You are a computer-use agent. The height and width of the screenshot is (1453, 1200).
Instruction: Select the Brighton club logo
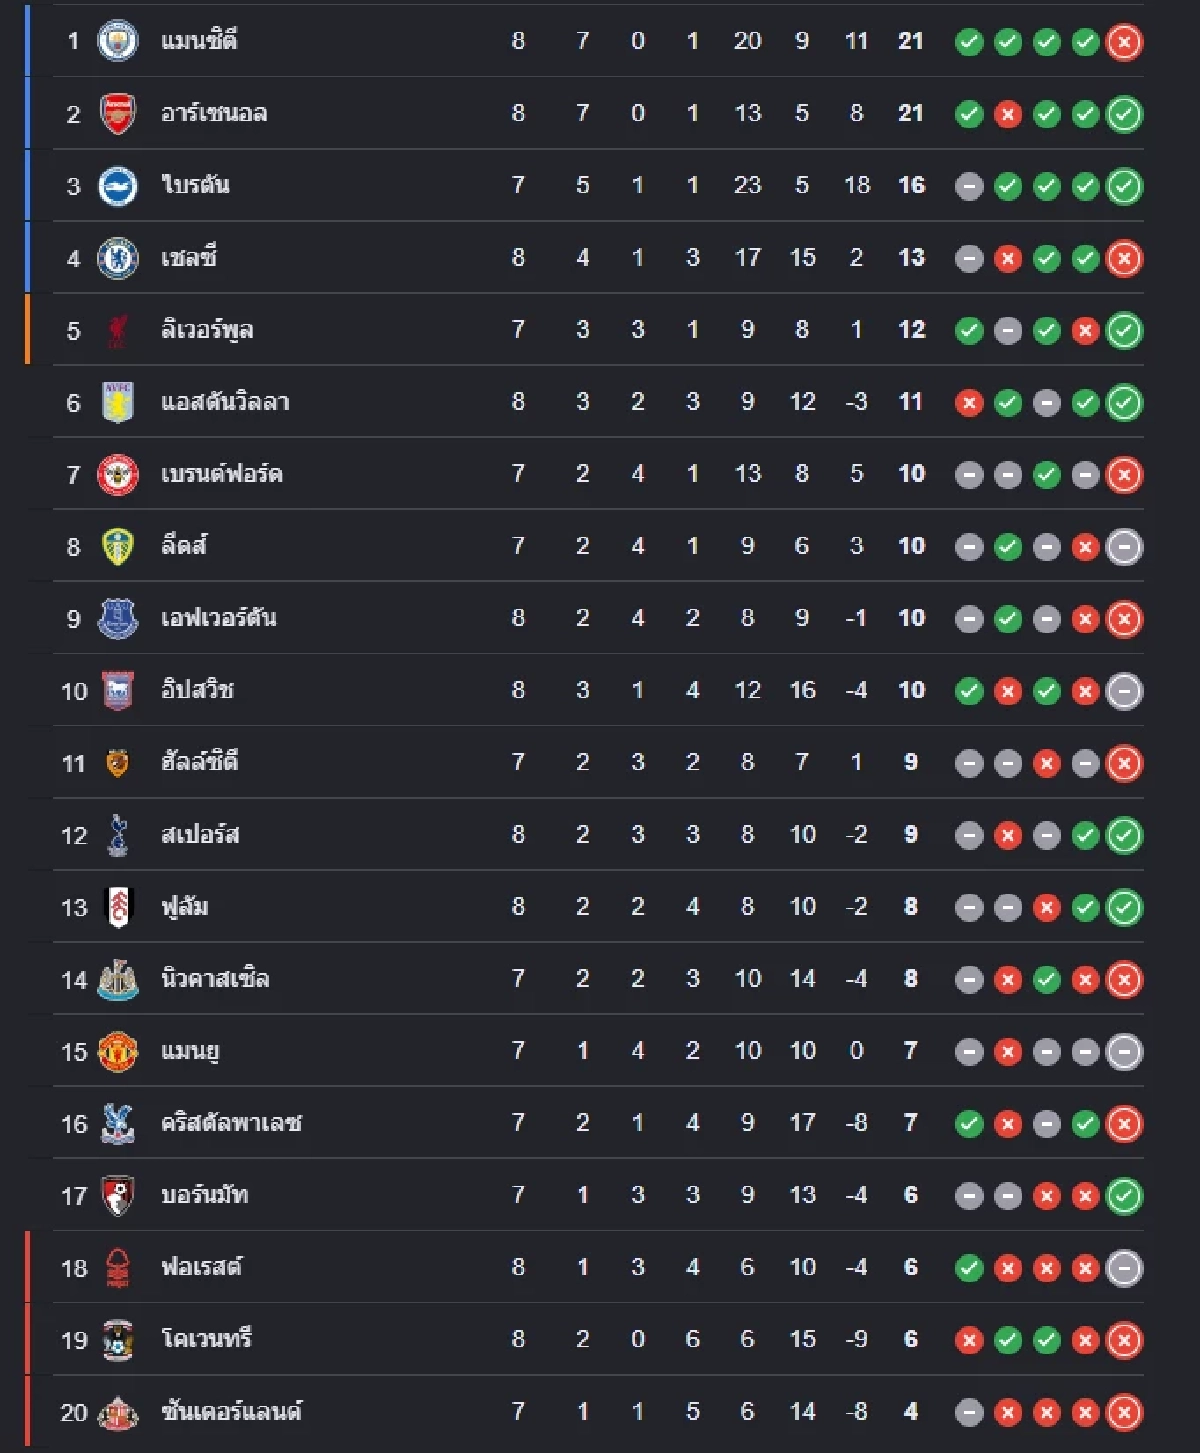[x=117, y=186]
